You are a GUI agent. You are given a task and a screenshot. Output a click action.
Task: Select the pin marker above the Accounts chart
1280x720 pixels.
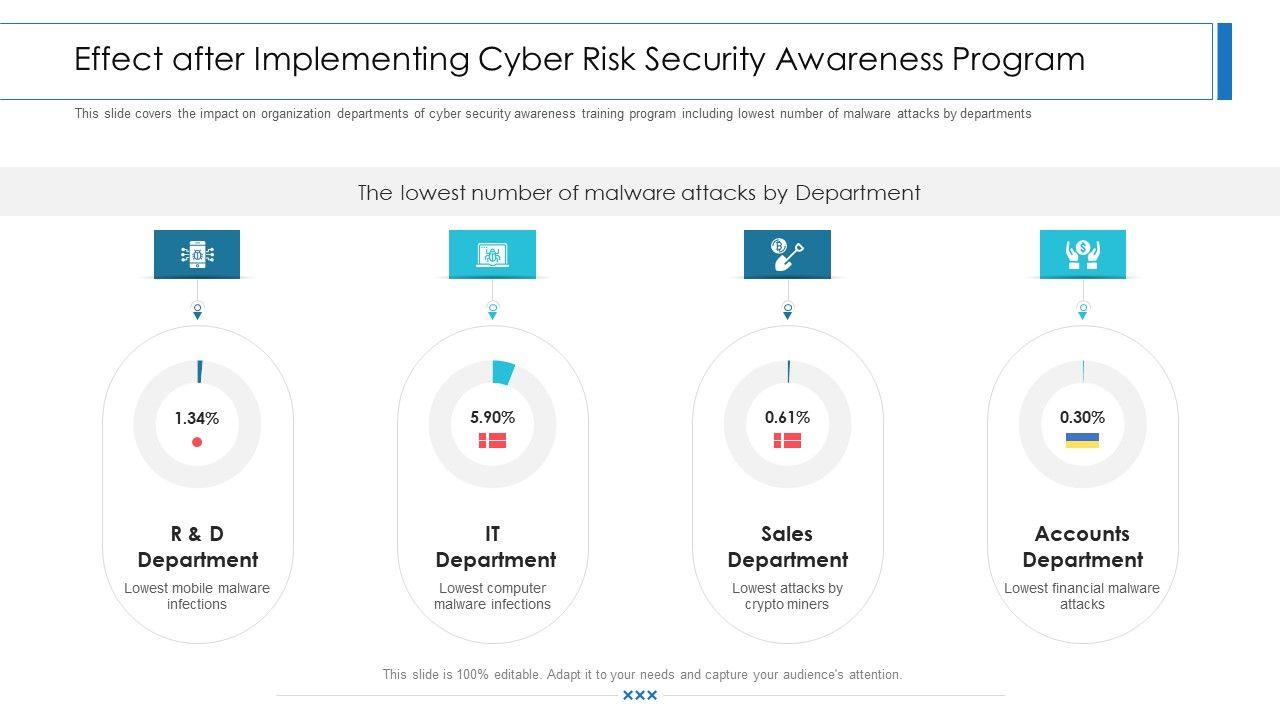click(1082, 310)
